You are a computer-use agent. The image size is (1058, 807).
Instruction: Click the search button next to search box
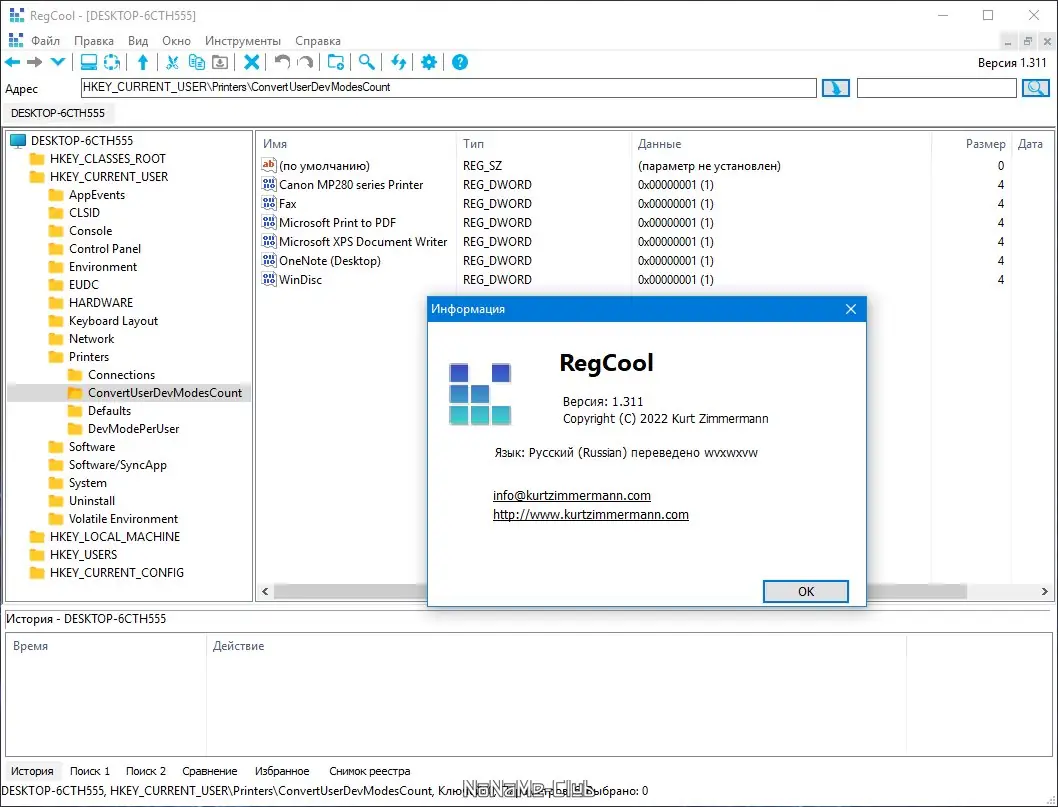(1036, 88)
